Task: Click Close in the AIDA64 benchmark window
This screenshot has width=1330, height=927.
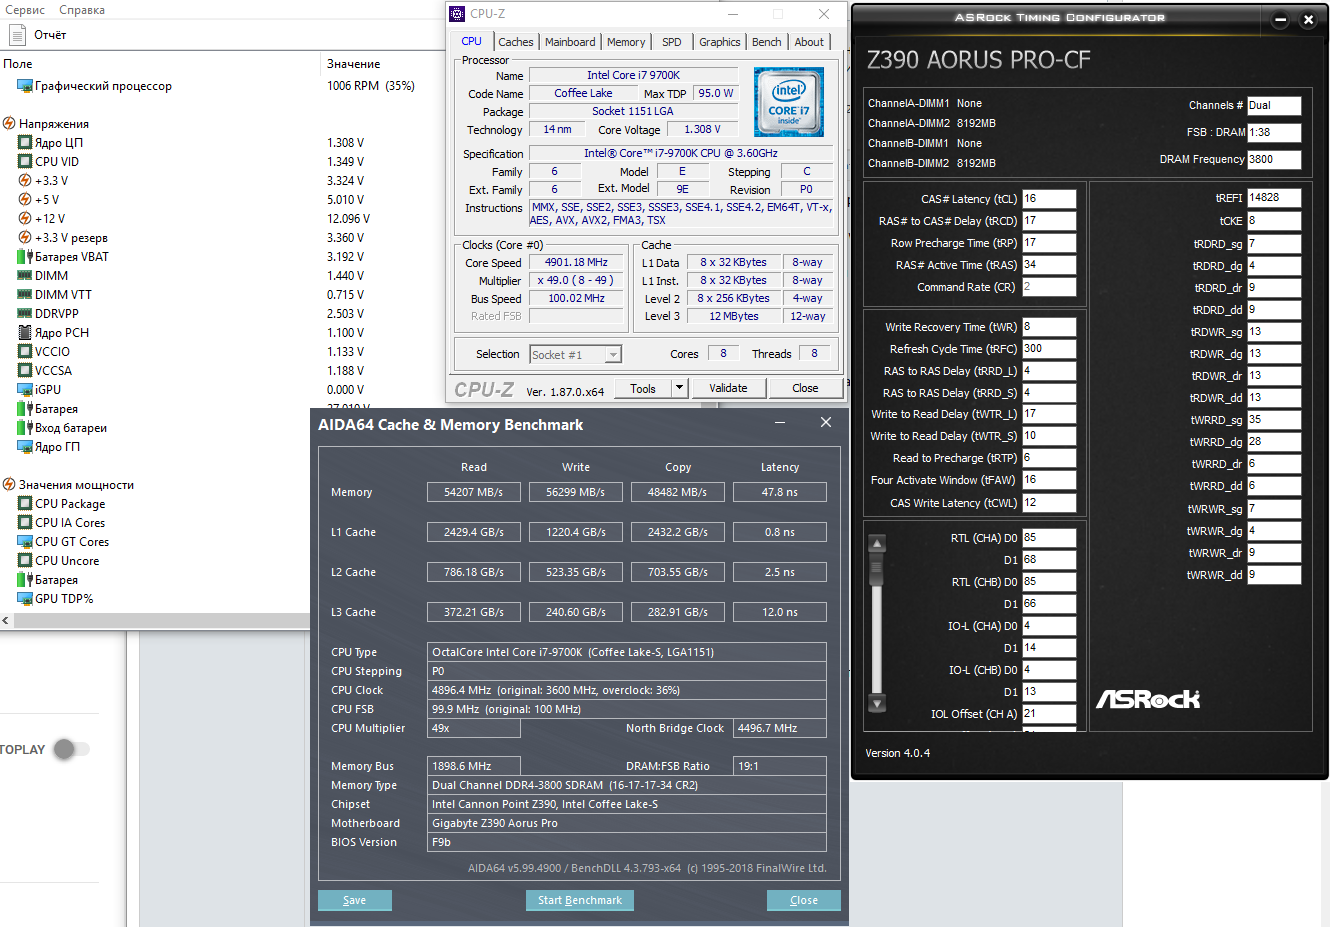Action: coord(804,900)
